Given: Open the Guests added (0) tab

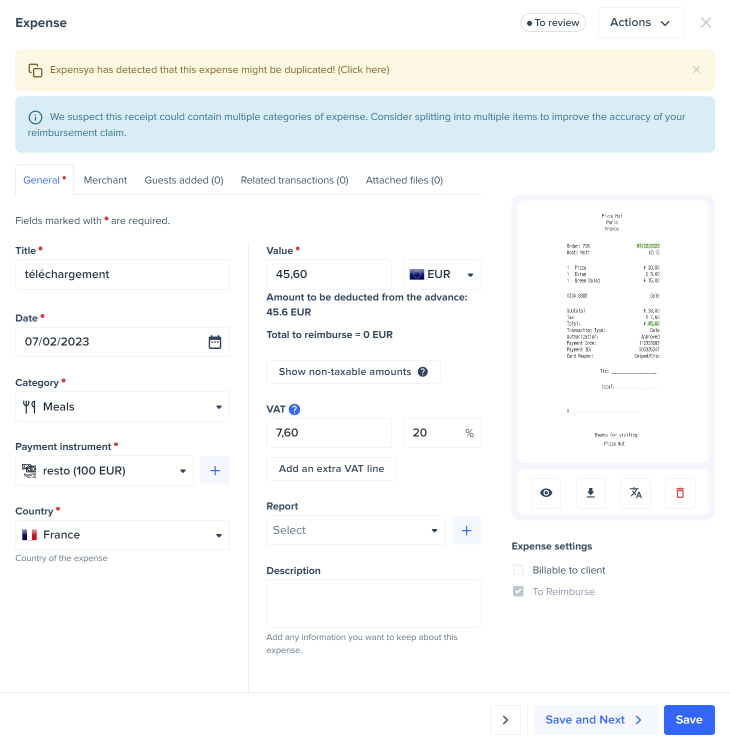Looking at the screenshot, I should (x=184, y=180).
